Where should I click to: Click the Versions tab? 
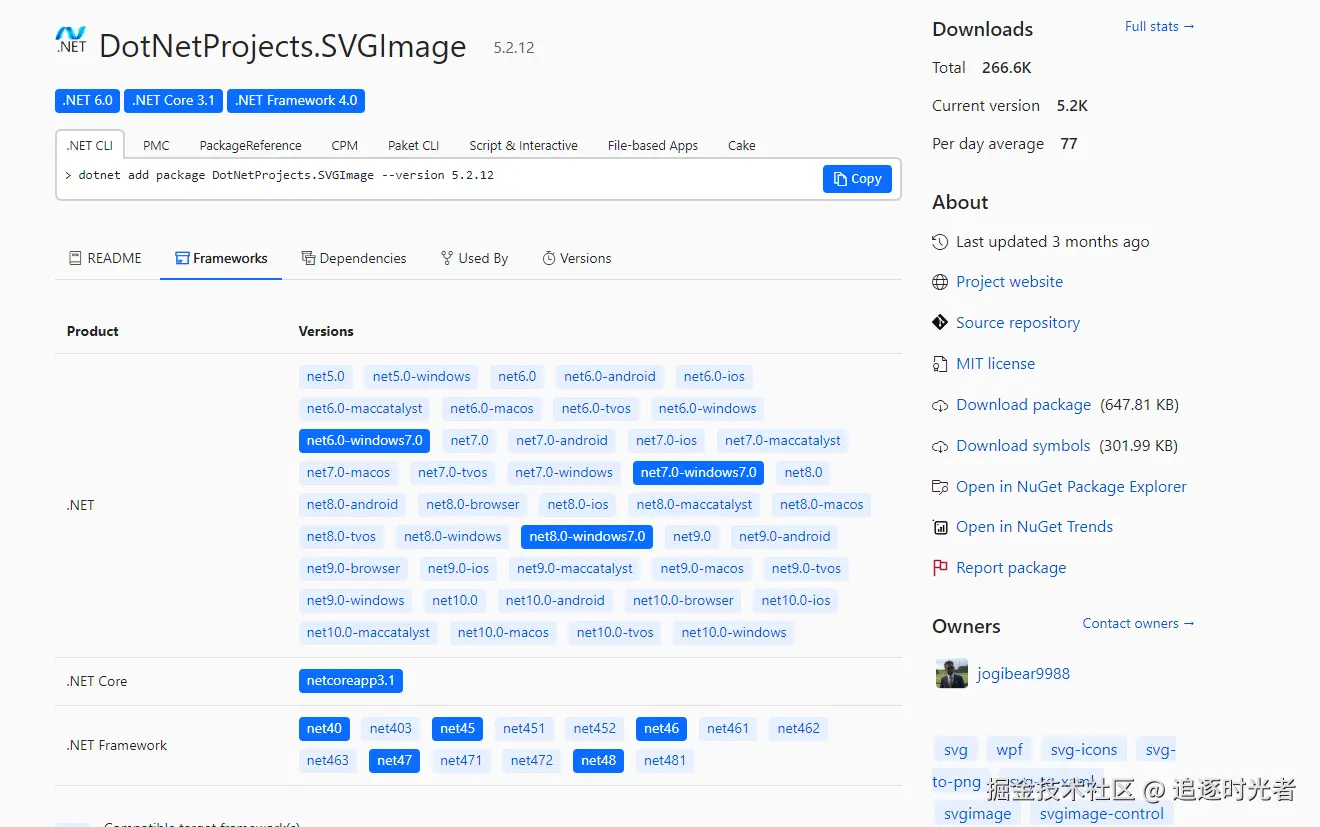[577, 258]
